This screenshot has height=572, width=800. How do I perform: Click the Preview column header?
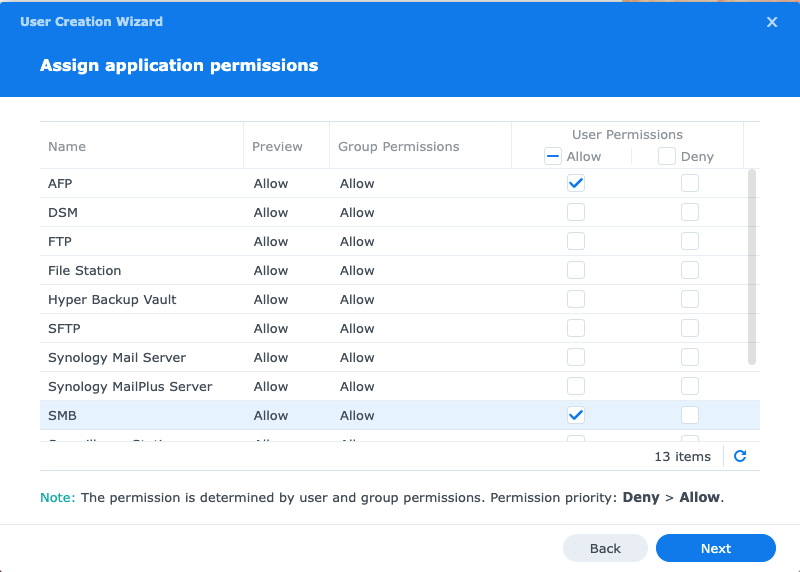coord(277,147)
